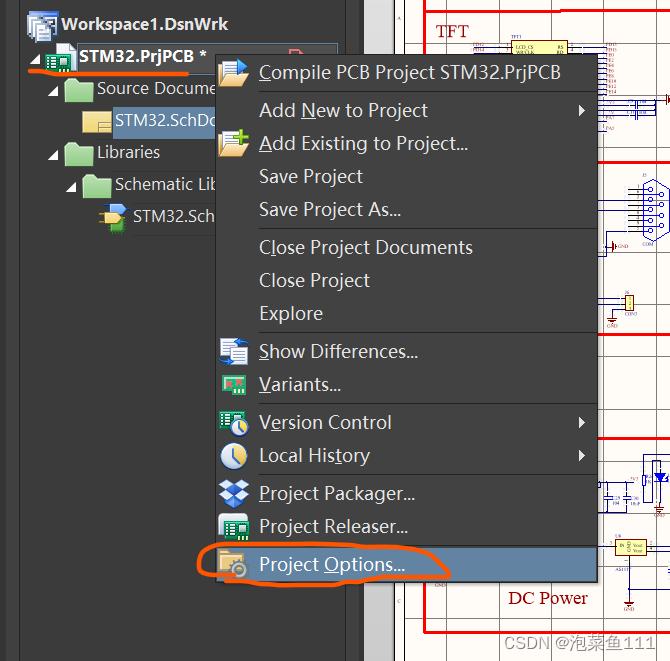670x661 pixels.
Task: Click the Add Existing to Project icon
Action: (x=233, y=143)
